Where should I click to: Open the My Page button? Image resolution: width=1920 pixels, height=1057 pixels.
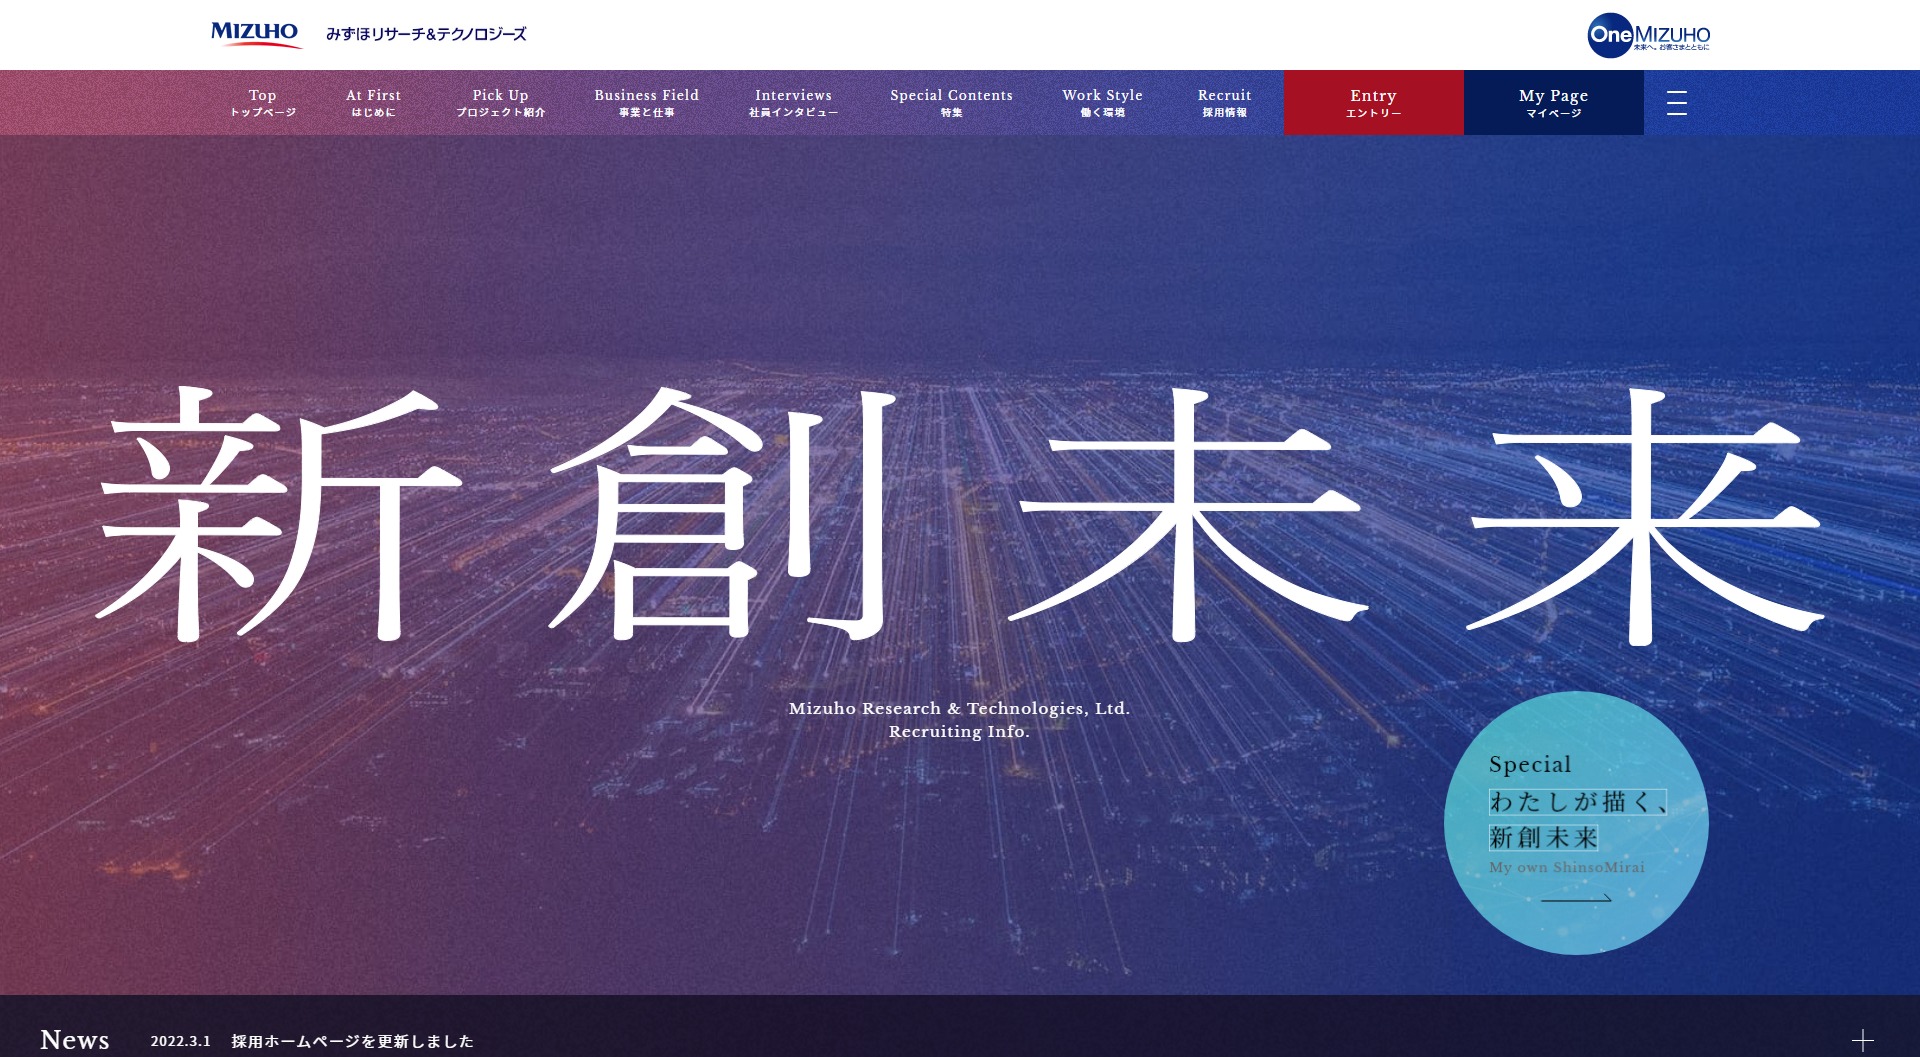tap(1553, 103)
